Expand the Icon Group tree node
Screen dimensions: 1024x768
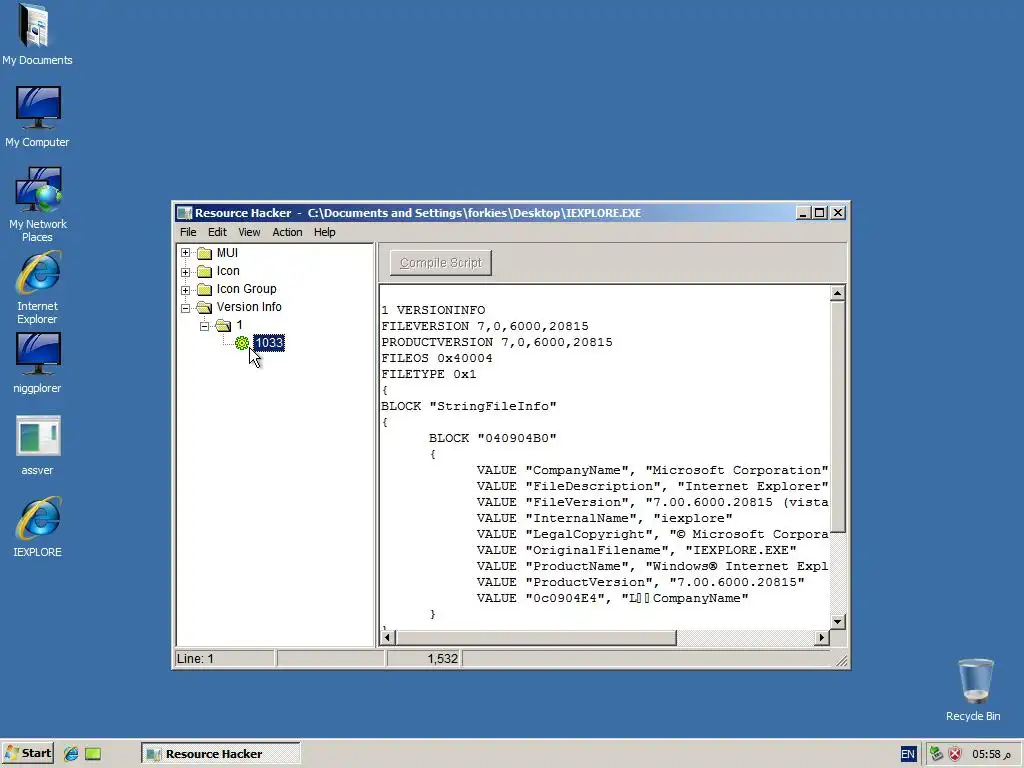pos(185,289)
